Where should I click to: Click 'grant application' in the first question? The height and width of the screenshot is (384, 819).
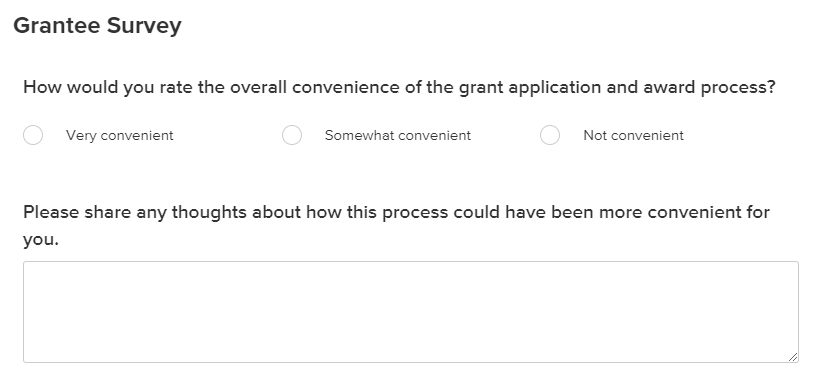530,87
